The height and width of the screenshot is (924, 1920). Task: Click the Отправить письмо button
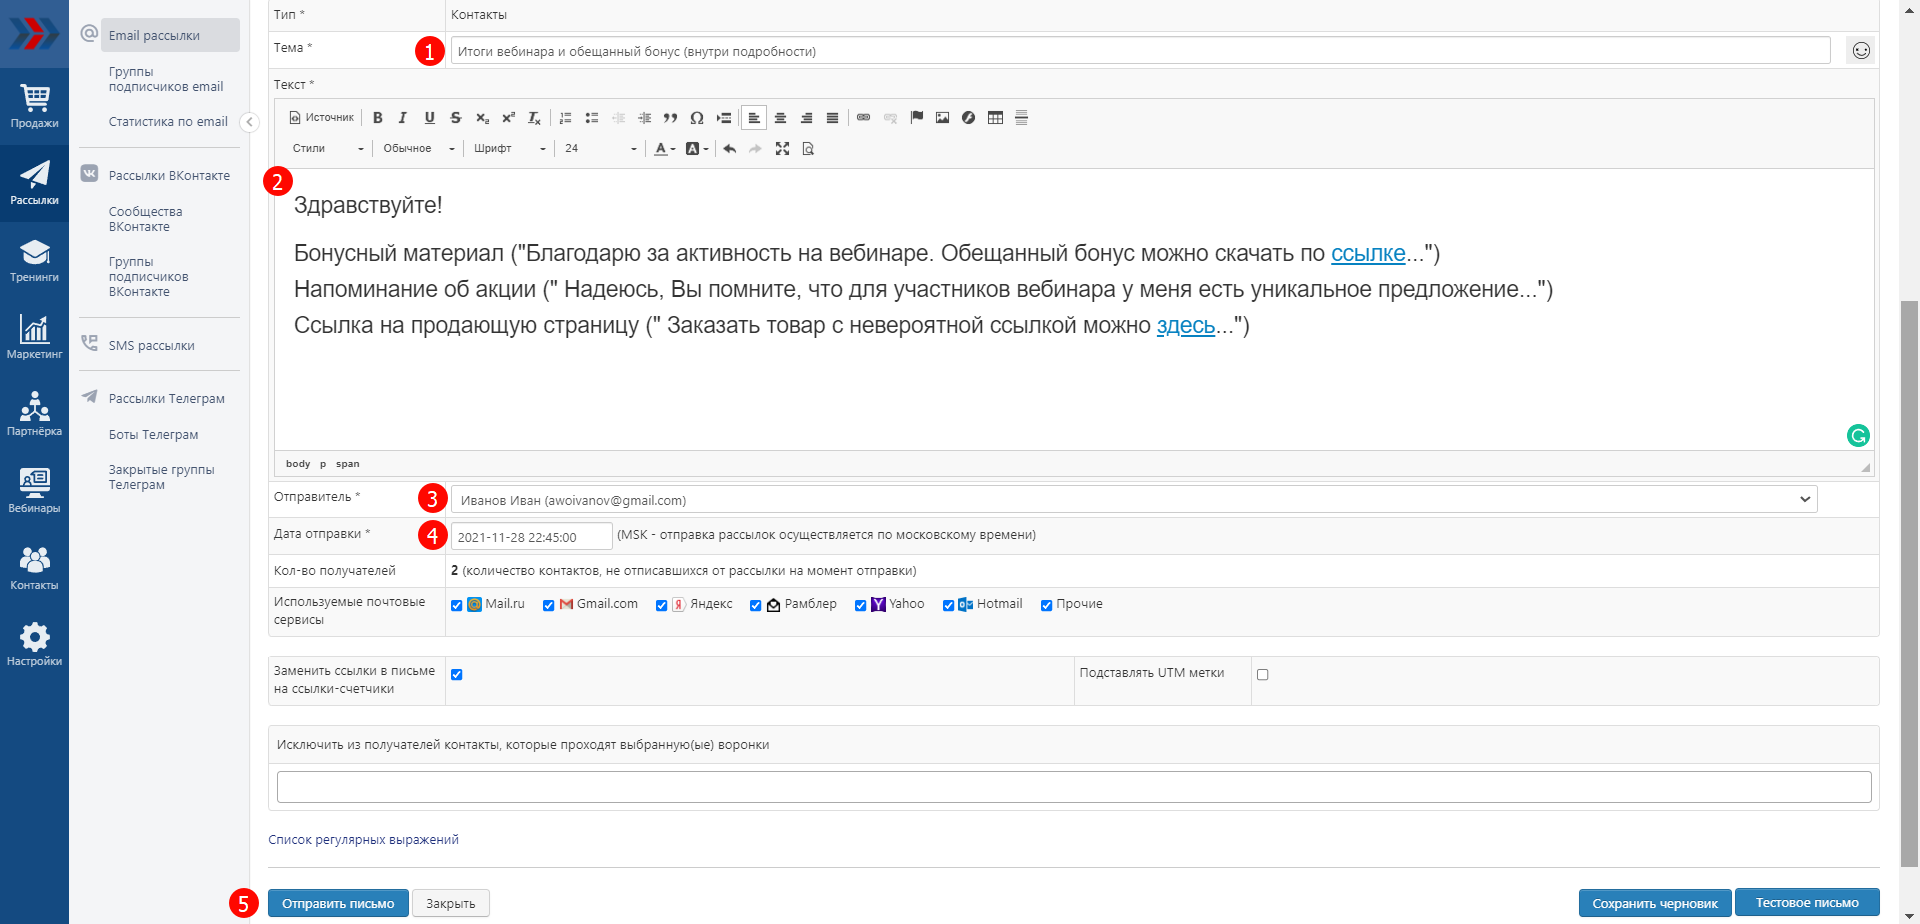coord(338,903)
